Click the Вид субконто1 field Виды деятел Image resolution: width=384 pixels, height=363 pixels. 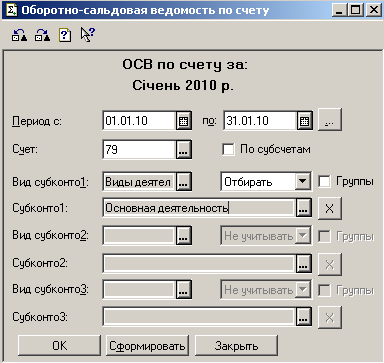(x=139, y=182)
